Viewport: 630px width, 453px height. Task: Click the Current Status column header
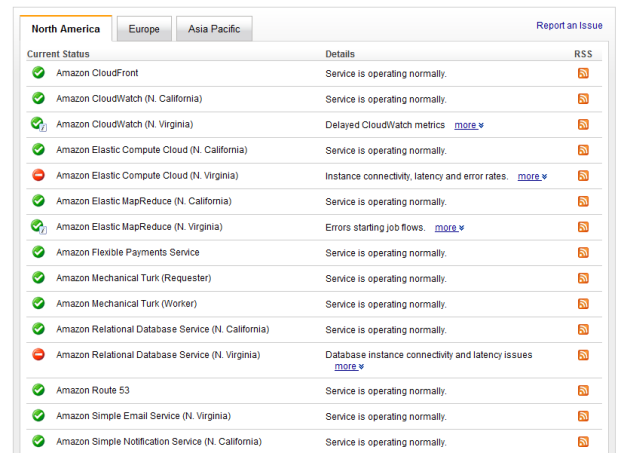pyautogui.click(x=58, y=54)
